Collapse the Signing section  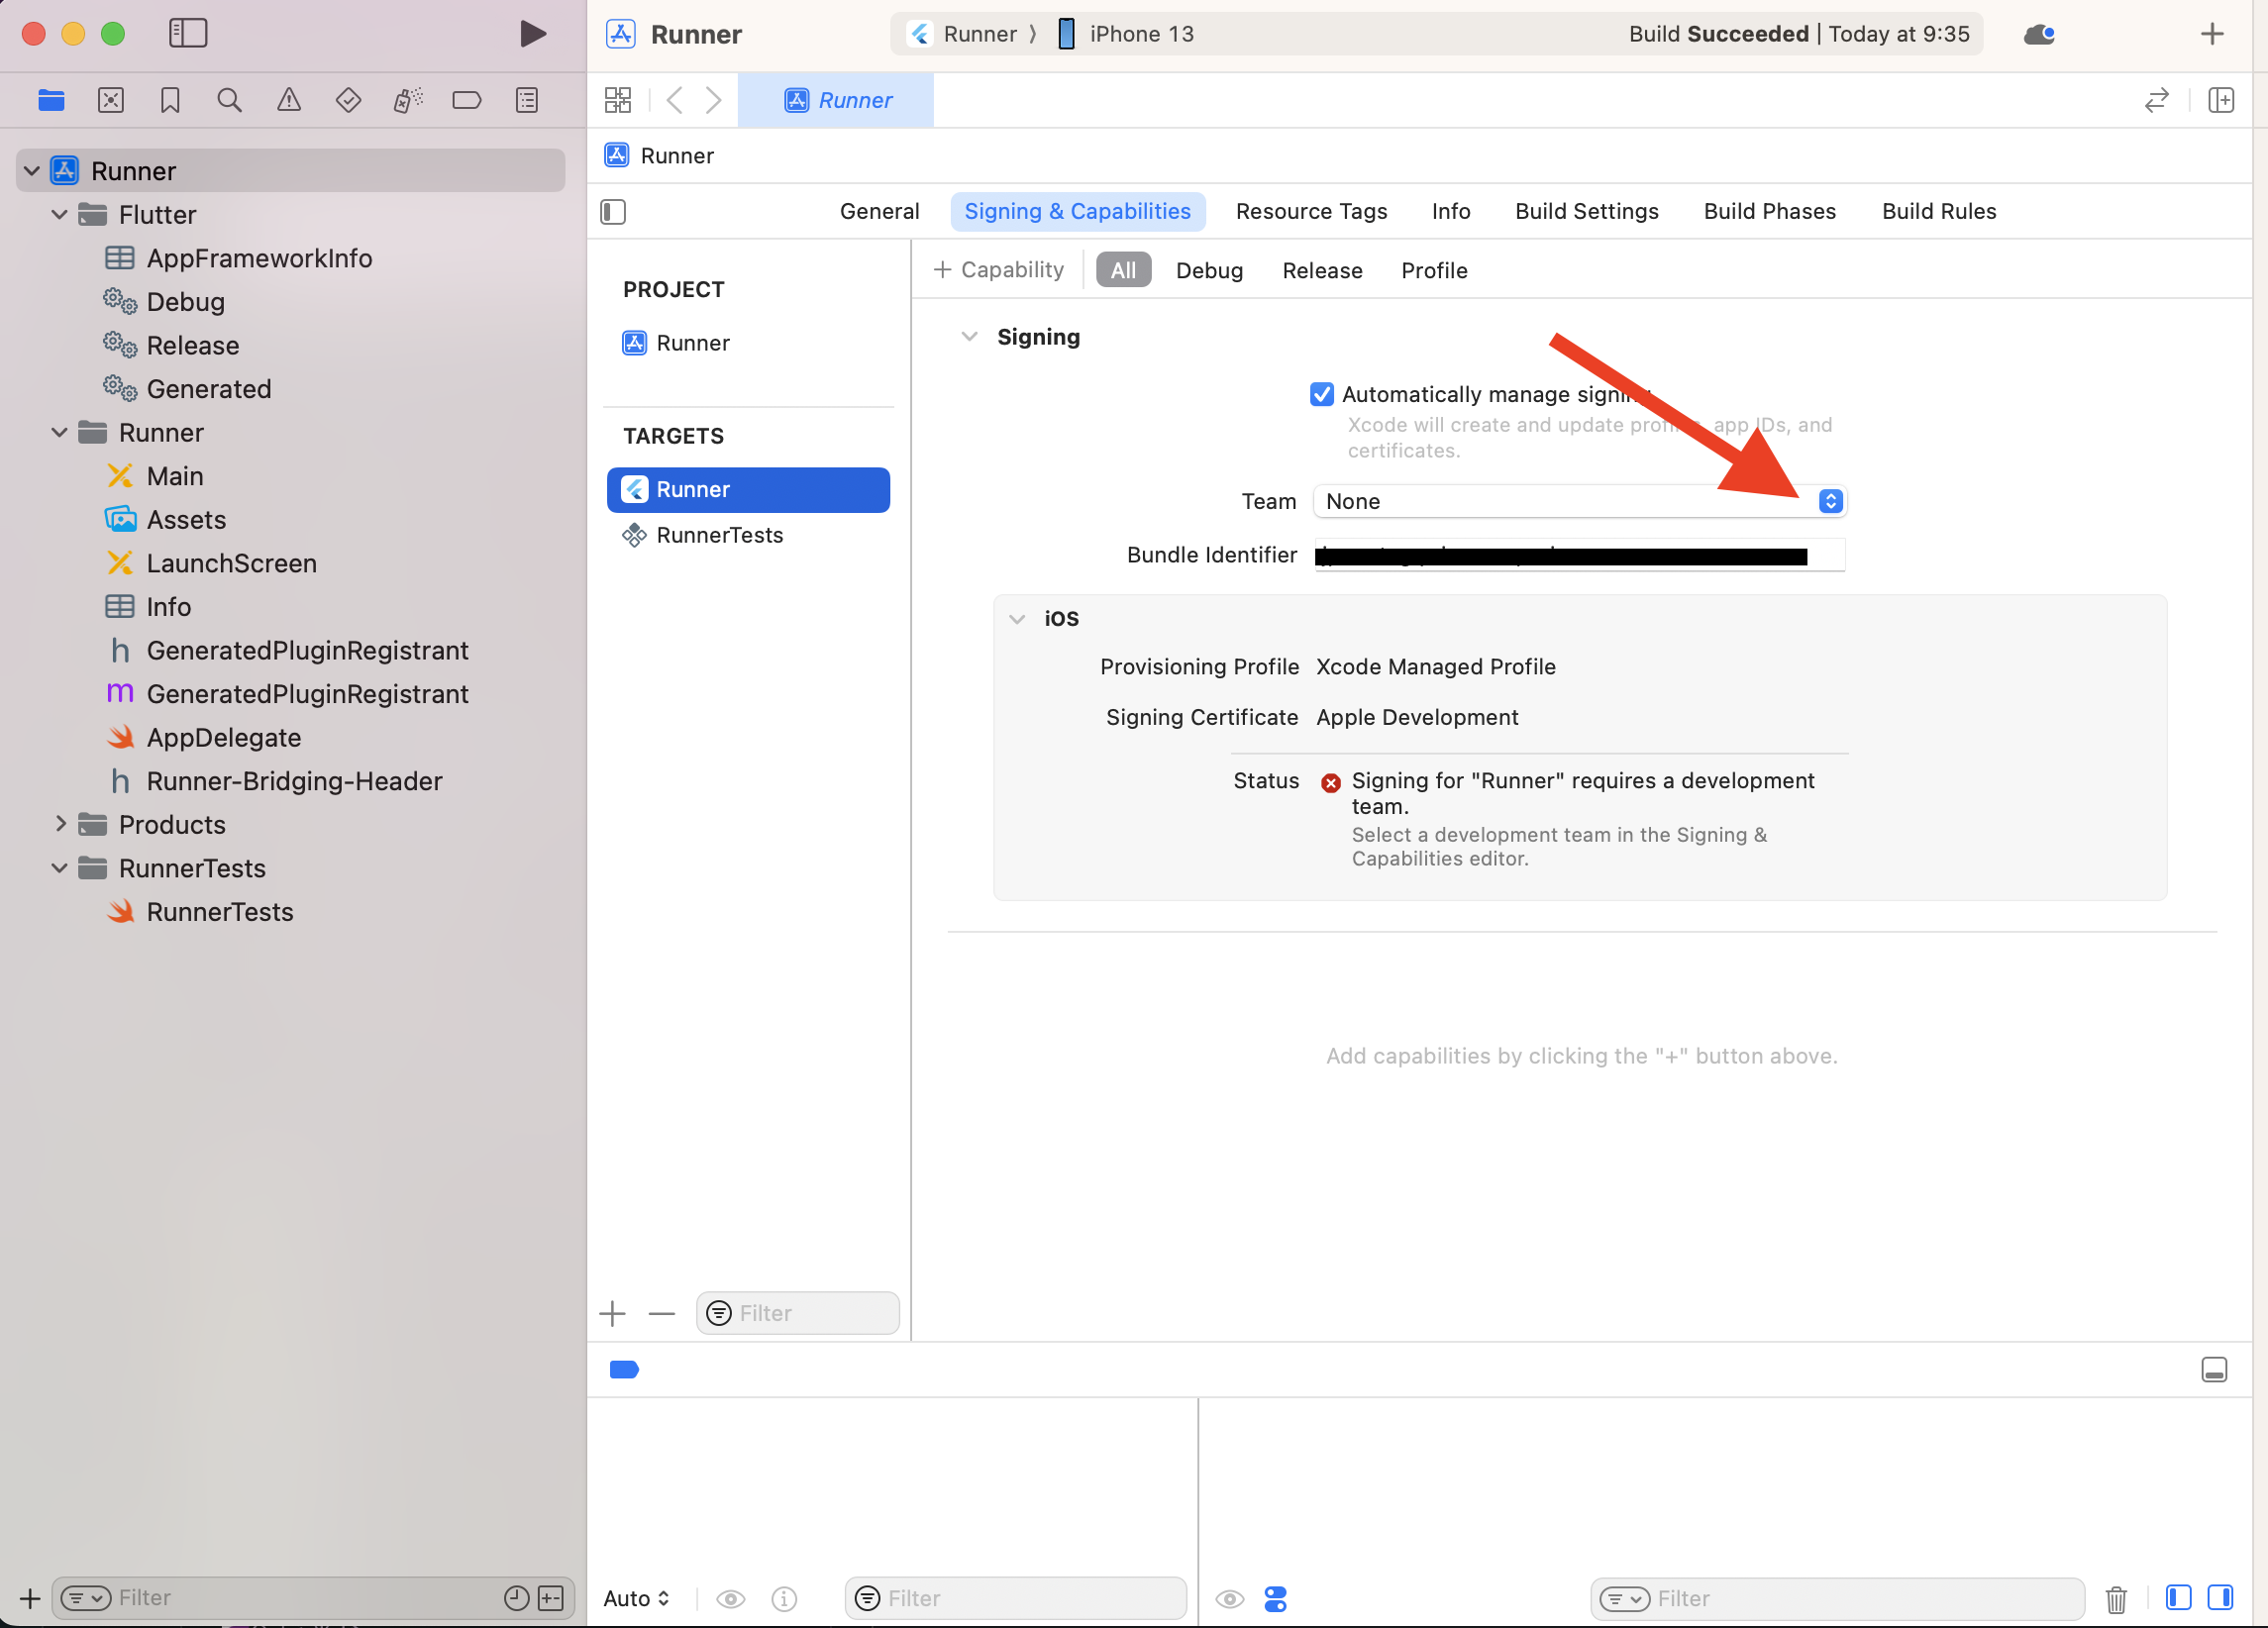969,337
